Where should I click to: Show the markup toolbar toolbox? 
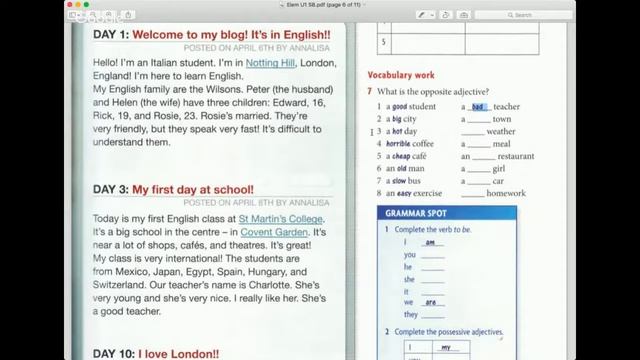coord(464,15)
